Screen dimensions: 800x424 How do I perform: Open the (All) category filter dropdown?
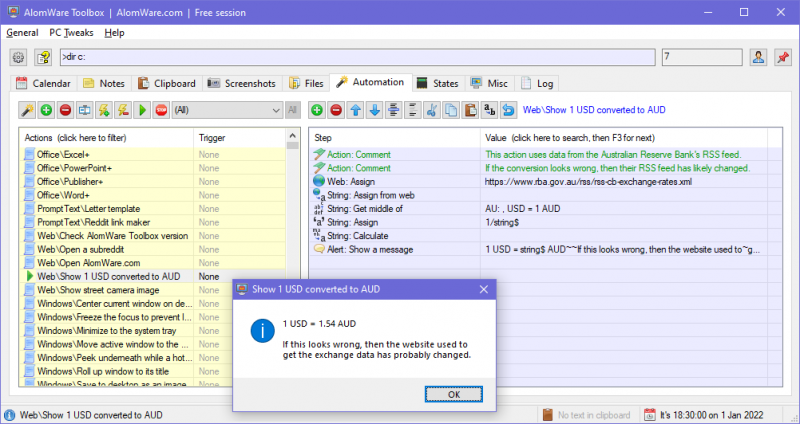pyautogui.click(x=227, y=110)
